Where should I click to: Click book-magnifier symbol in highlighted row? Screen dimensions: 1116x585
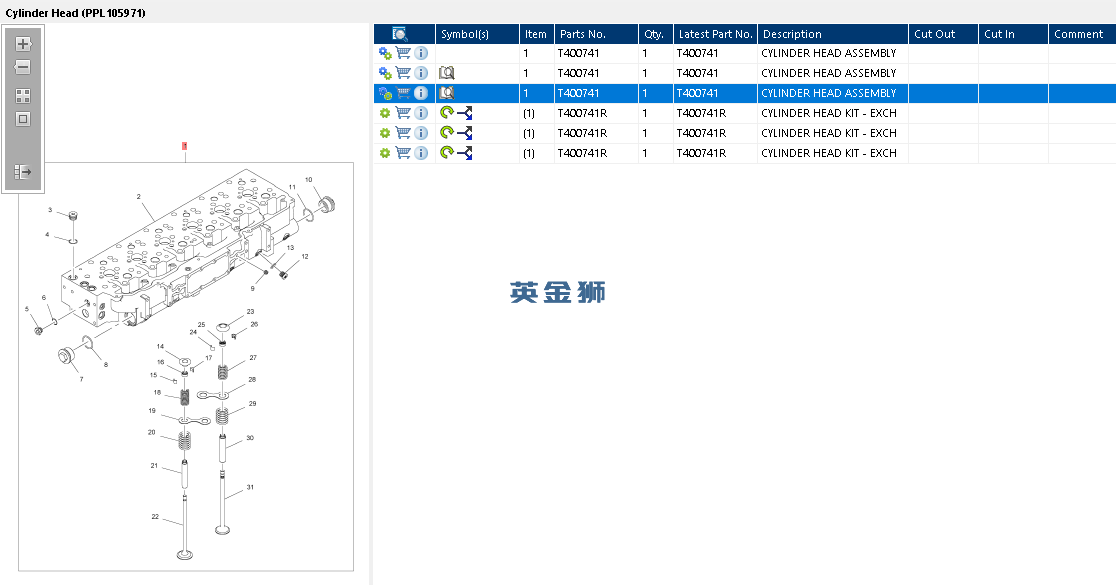click(x=447, y=93)
